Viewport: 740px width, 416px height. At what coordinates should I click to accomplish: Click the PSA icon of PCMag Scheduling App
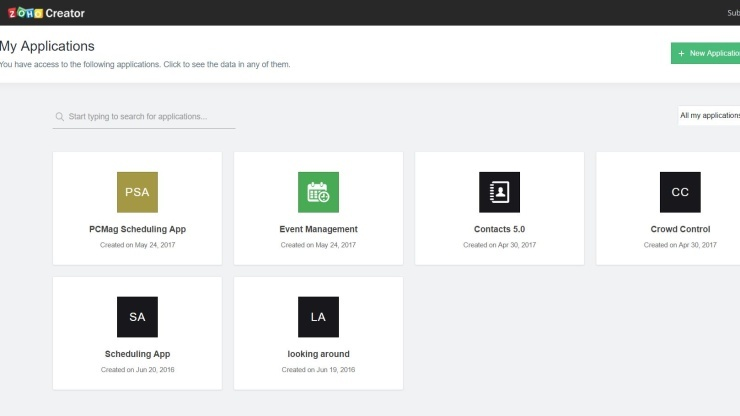pos(137,192)
